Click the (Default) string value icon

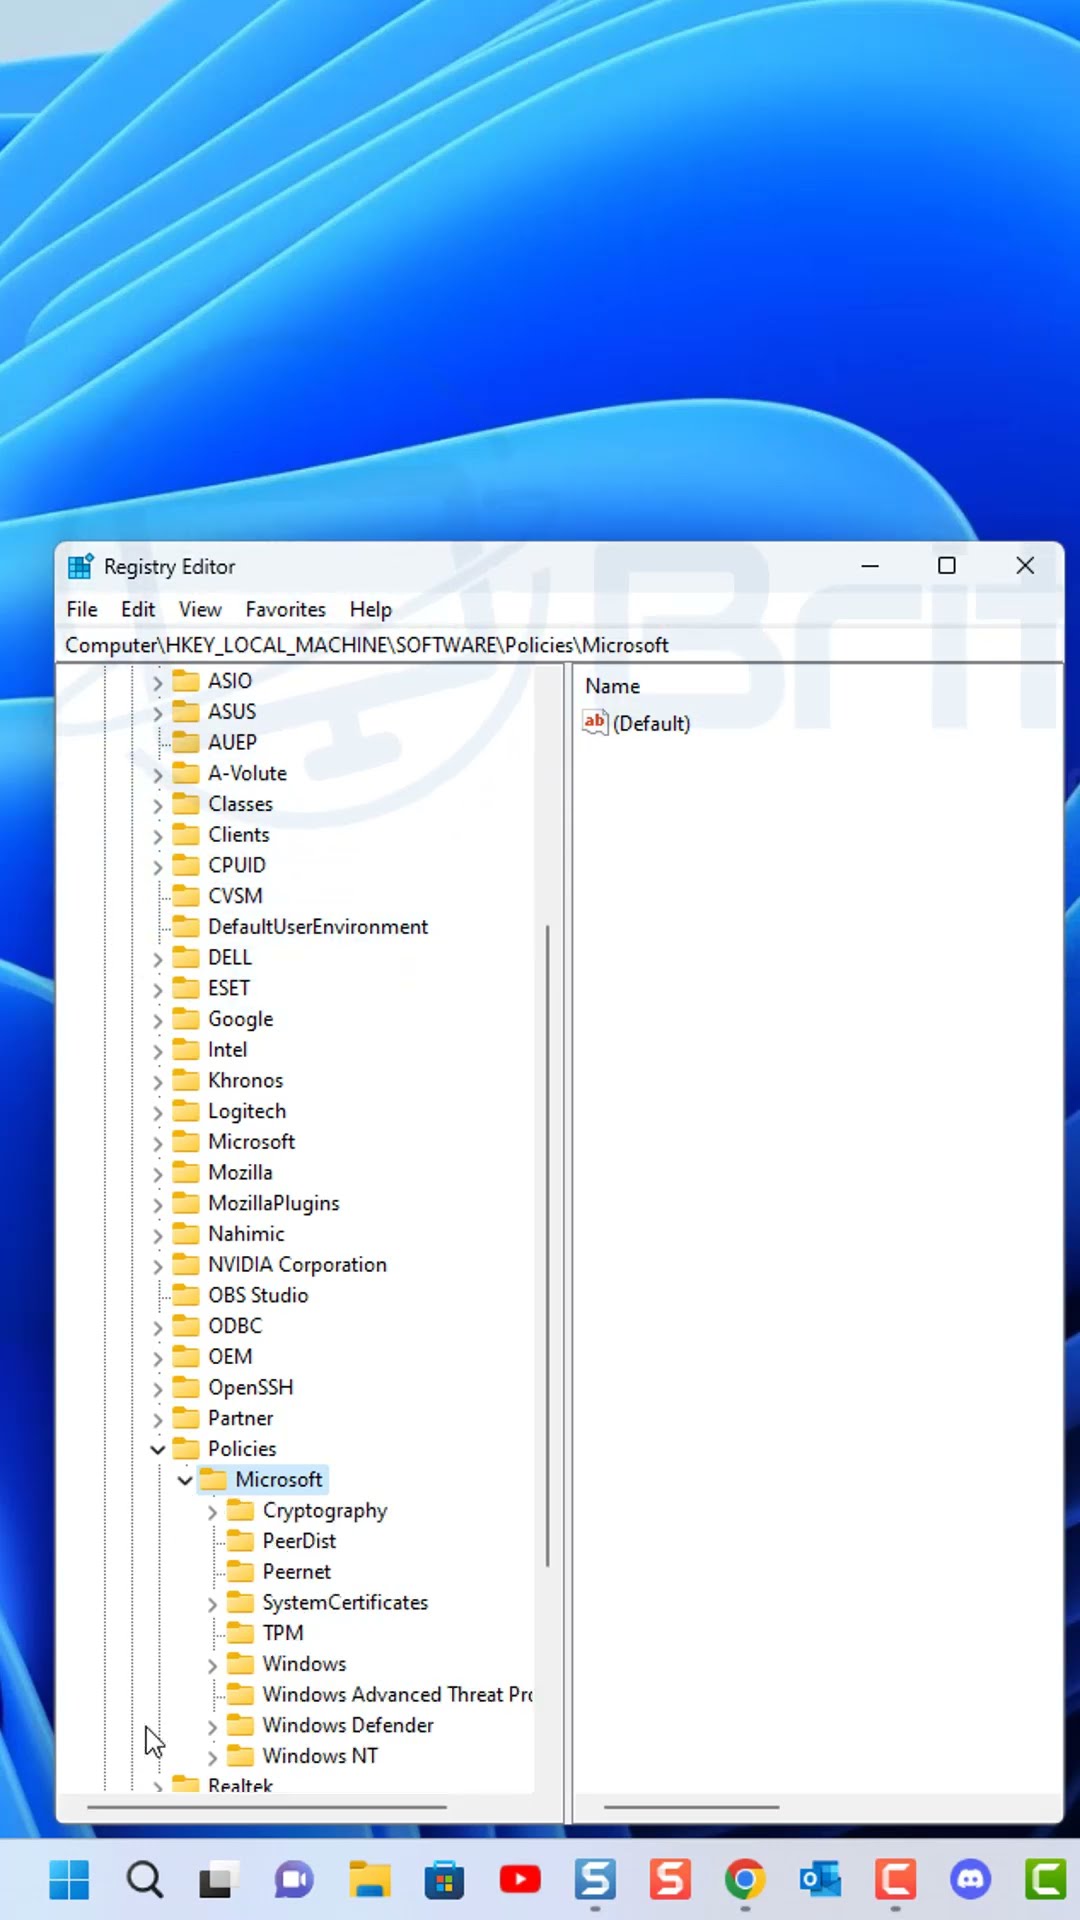595,722
